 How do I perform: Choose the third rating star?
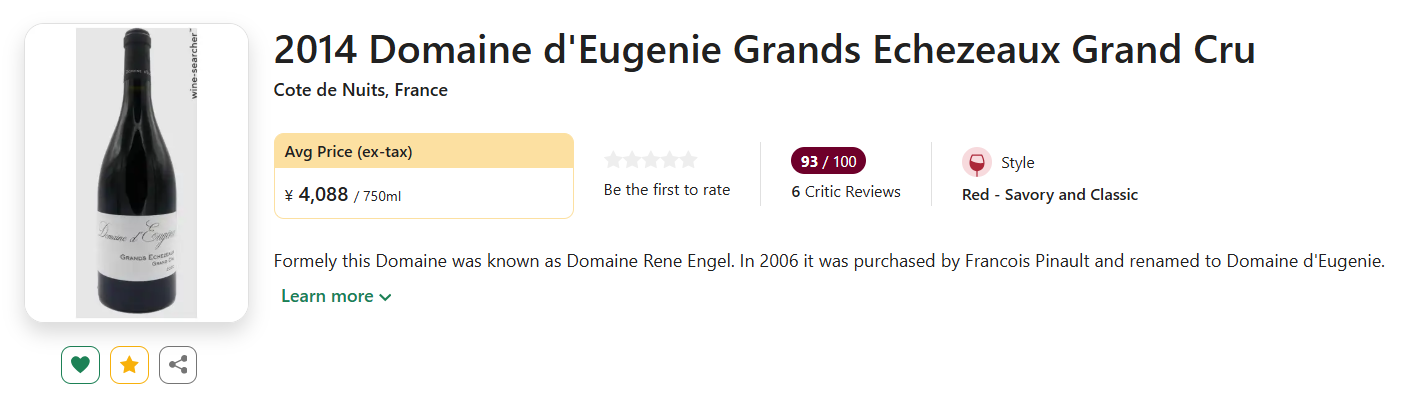[651, 160]
